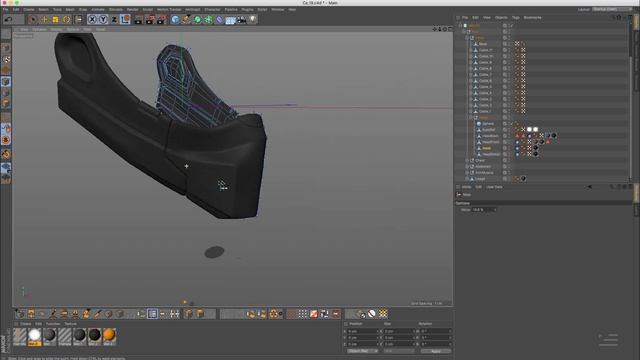Open the Bookmarks menu in Object Manager
Image resolution: width=640 pixels, height=360 pixels.
pos(532,18)
